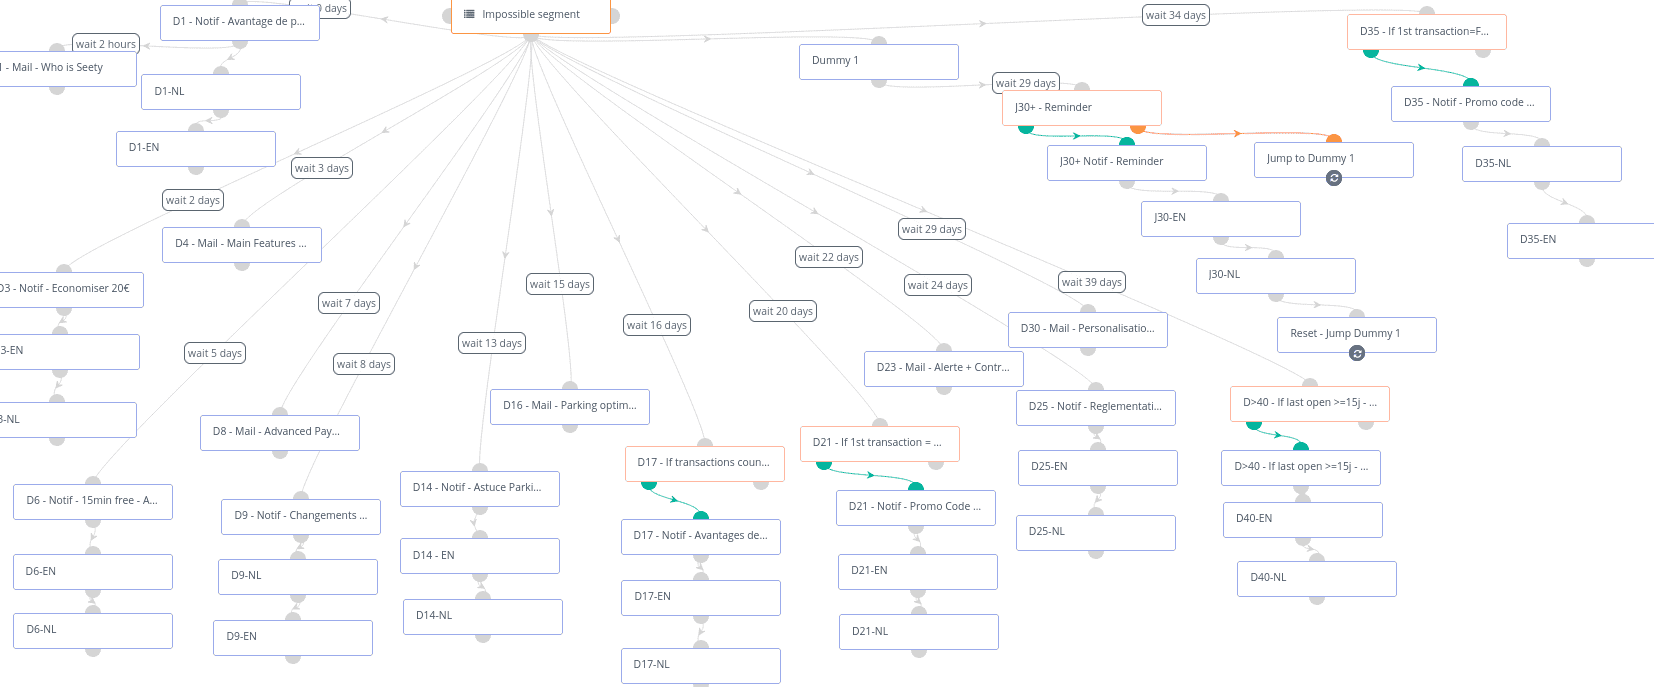Viewport: 1654px width, 687px height.
Task: Click green connector dot below D21 - If 1st transaction
Action: point(824,464)
